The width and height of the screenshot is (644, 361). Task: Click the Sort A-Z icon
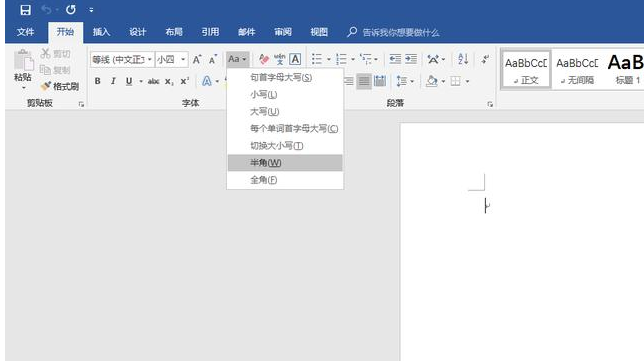pyautogui.click(x=463, y=59)
